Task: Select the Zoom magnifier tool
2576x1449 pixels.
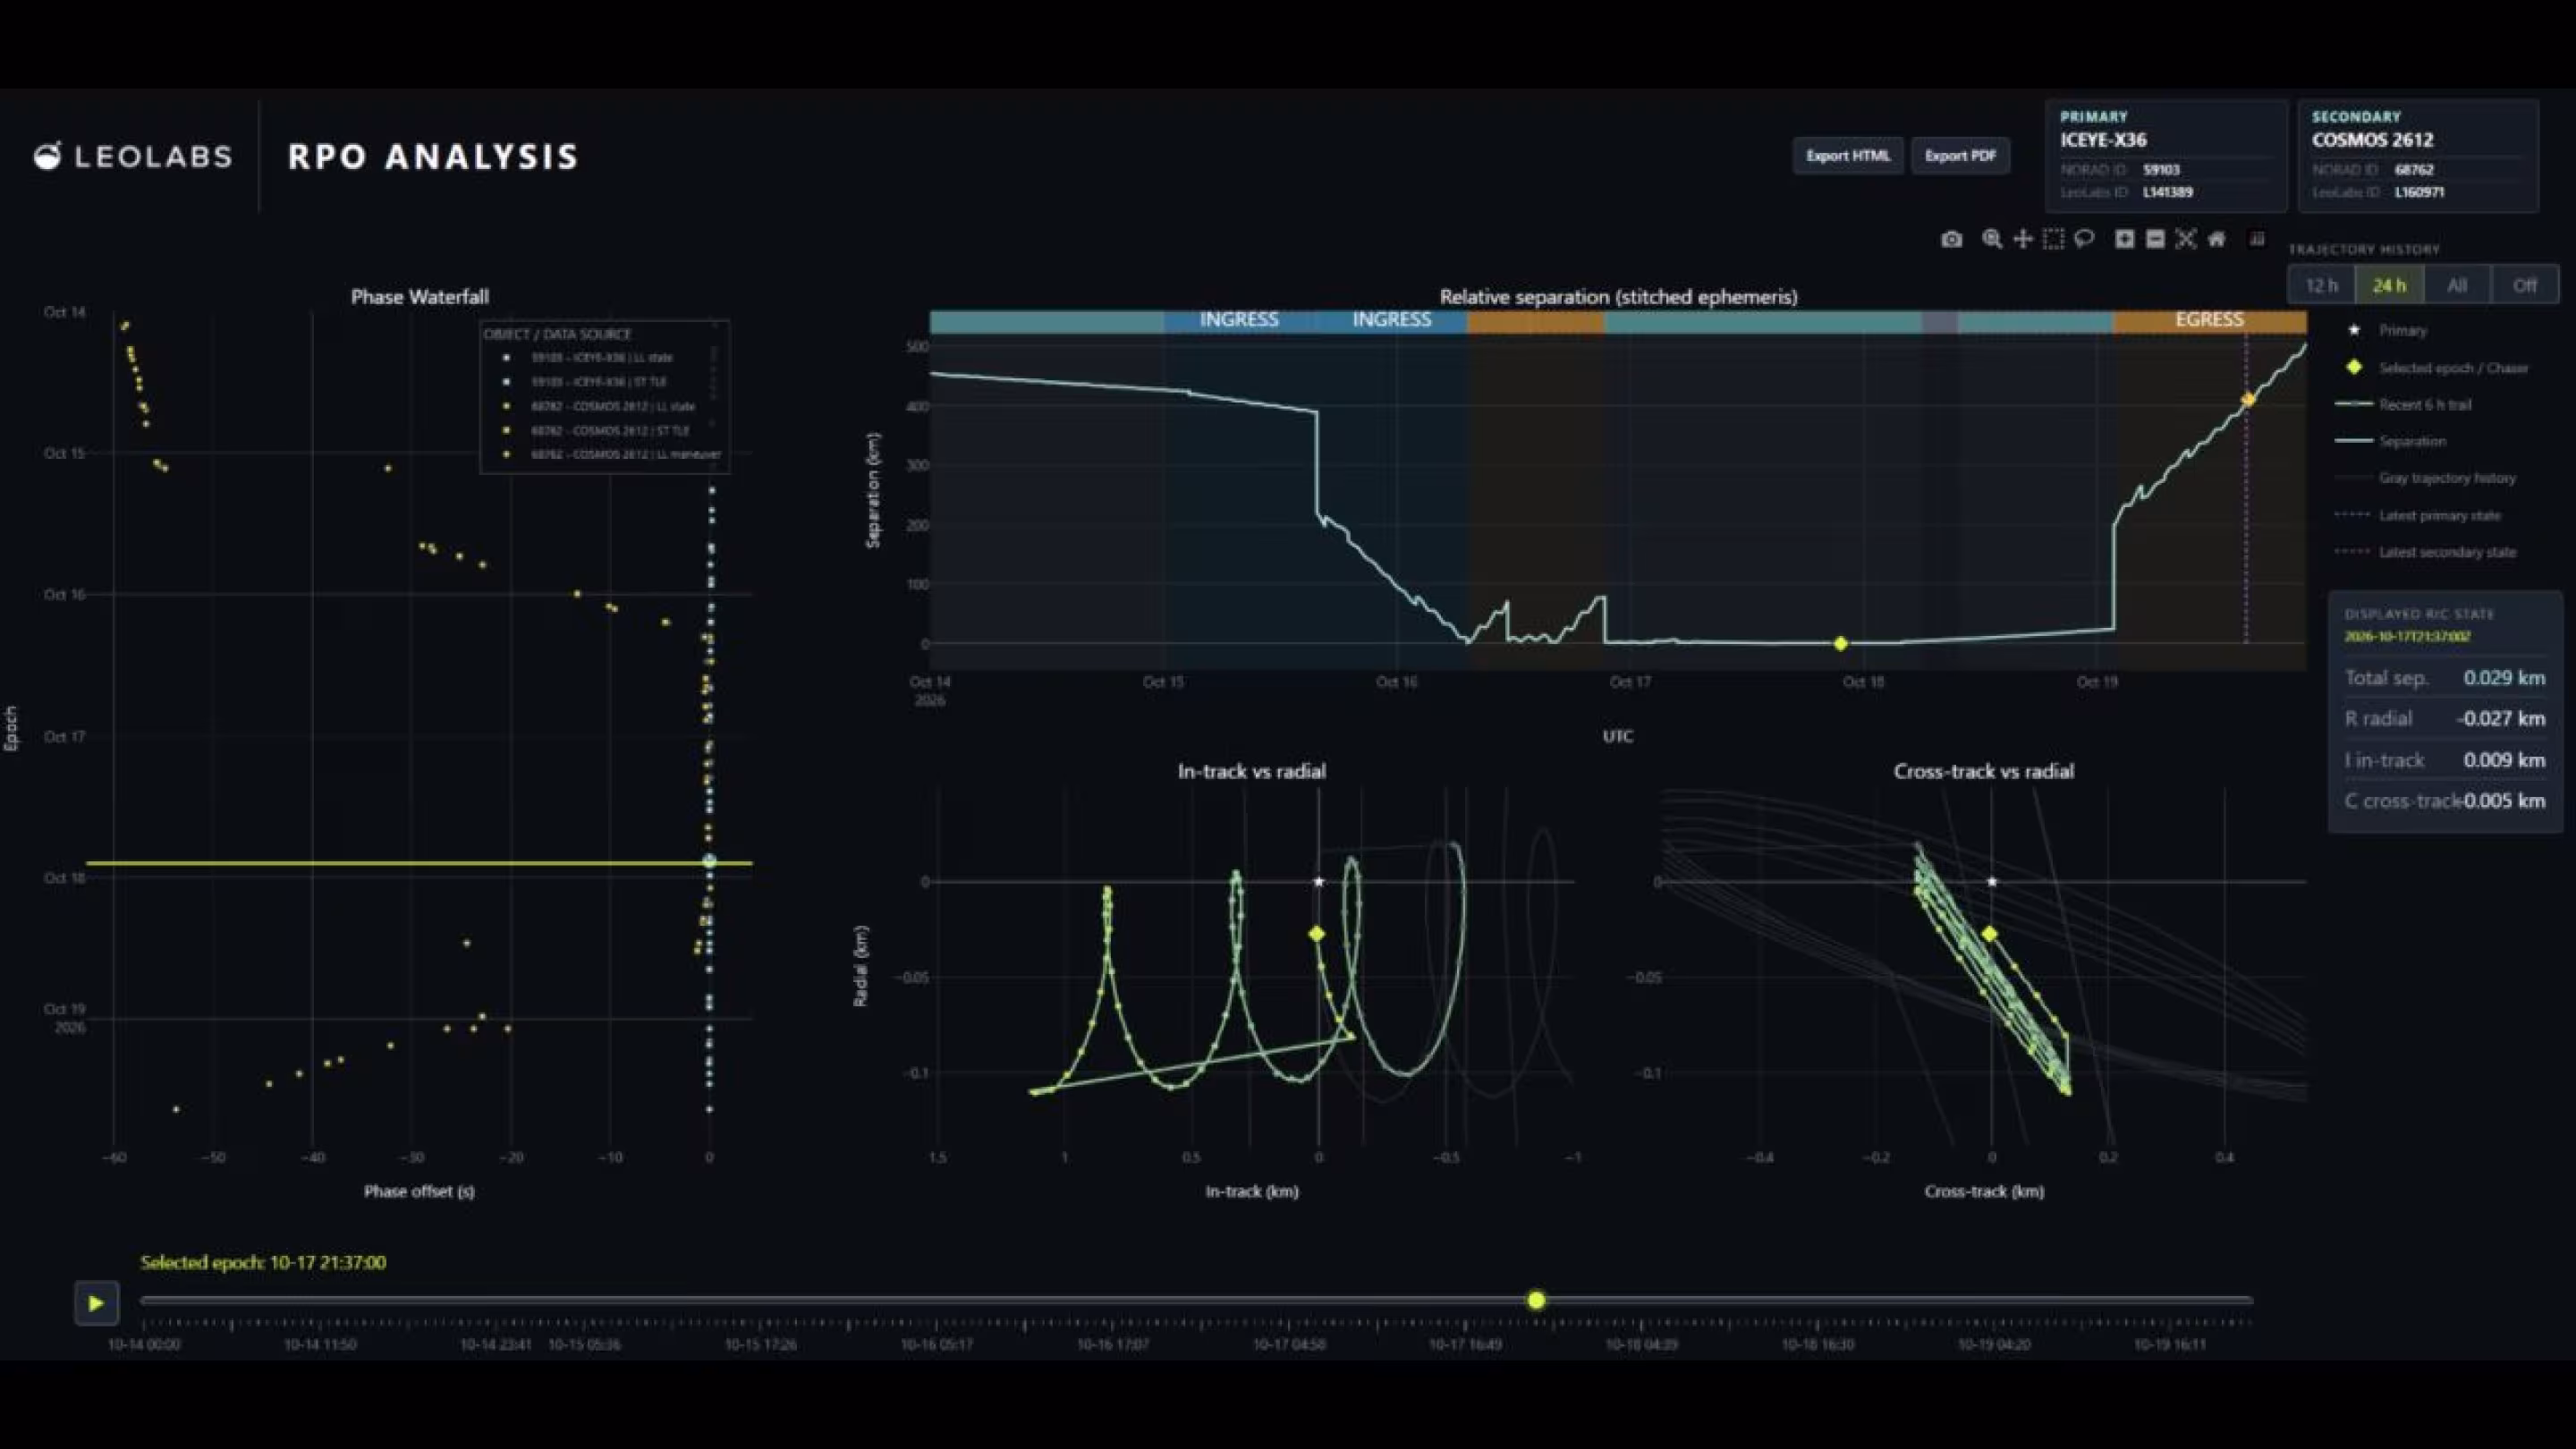Action: coord(1992,239)
